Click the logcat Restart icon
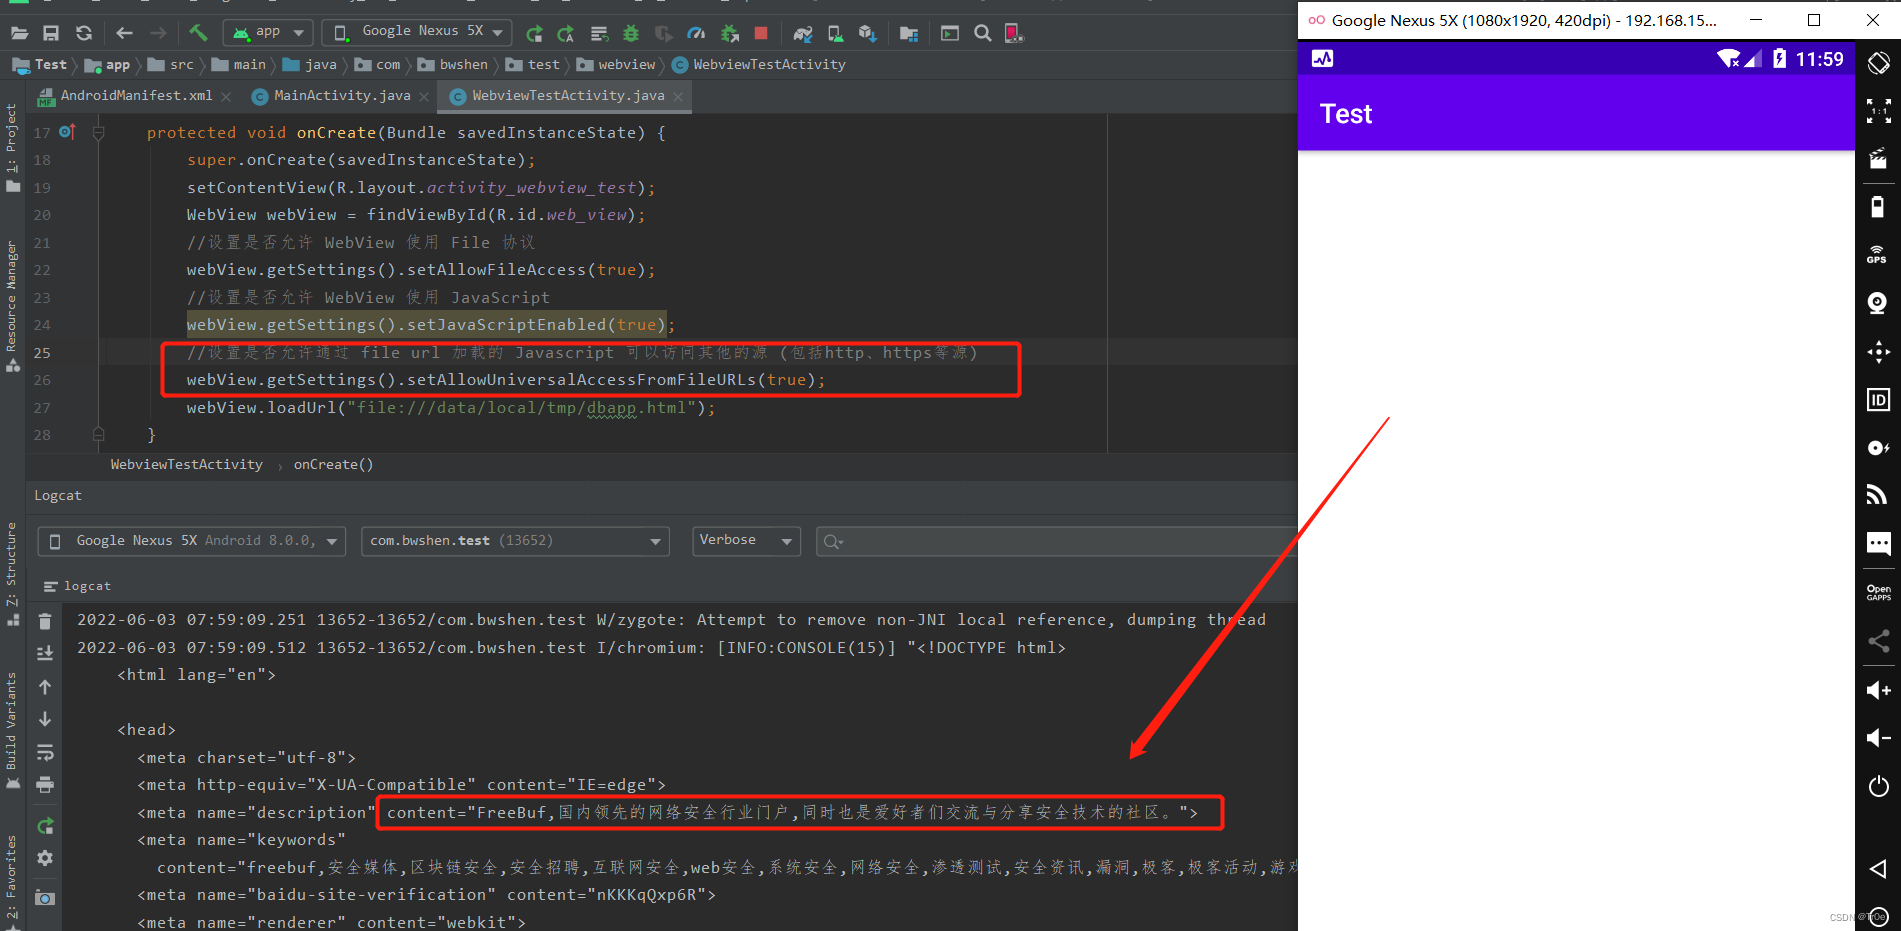This screenshot has width=1901, height=931. 45,826
